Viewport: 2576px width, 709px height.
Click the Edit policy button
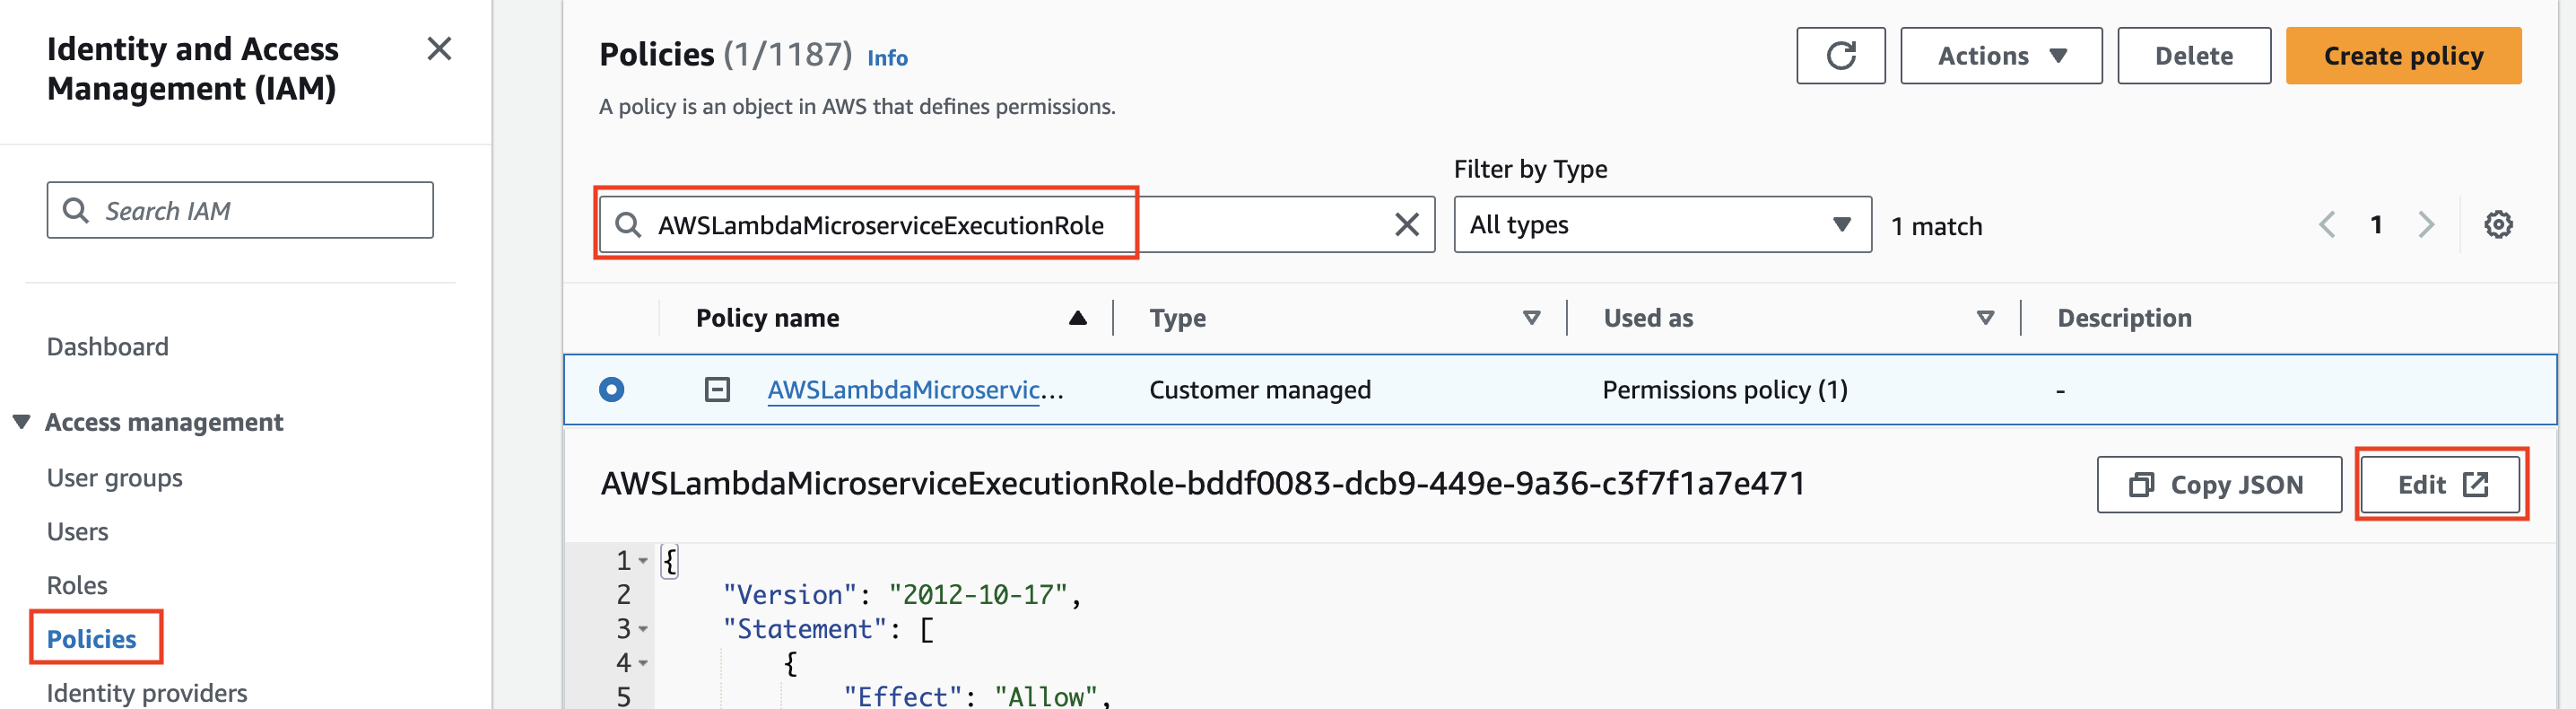[x=2441, y=485]
